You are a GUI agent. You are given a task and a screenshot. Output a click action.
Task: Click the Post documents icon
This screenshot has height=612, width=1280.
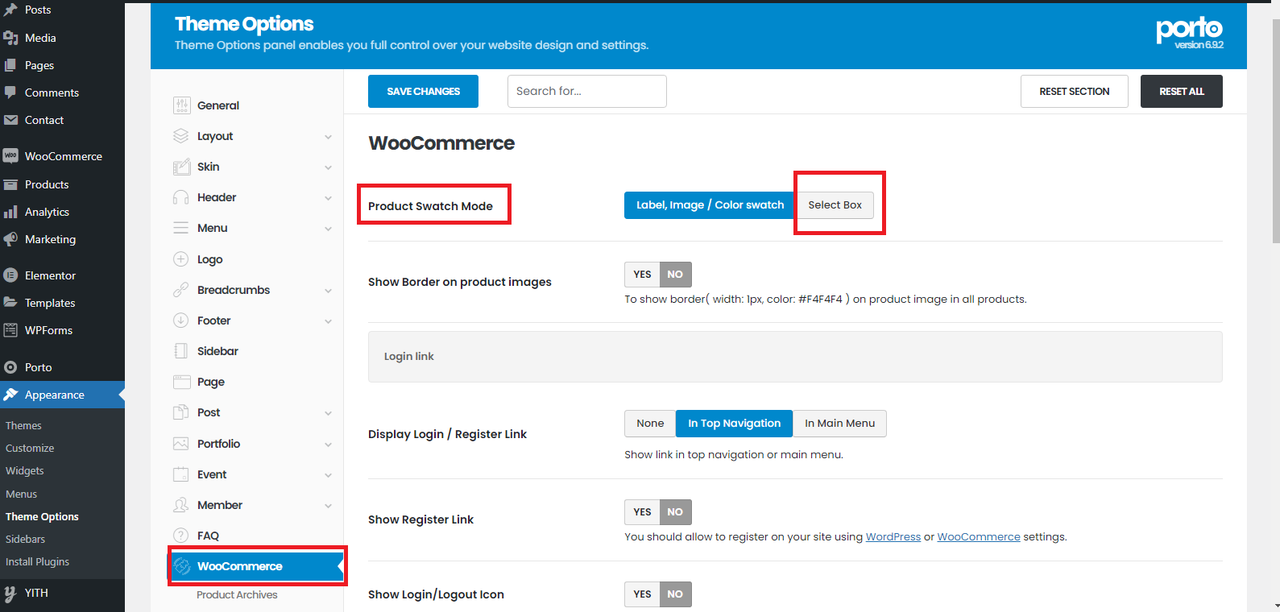[x=181, y=412]
